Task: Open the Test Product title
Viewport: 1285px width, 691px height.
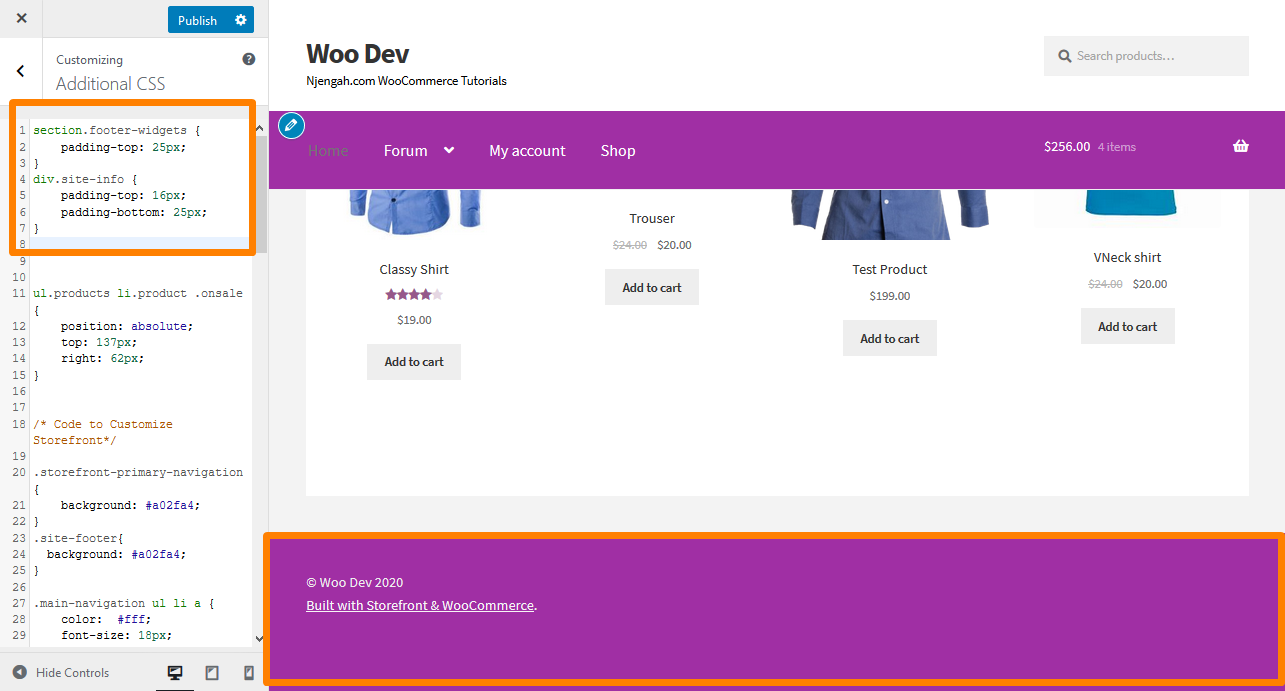Action: pyautogui.click(x=890, y=269)
